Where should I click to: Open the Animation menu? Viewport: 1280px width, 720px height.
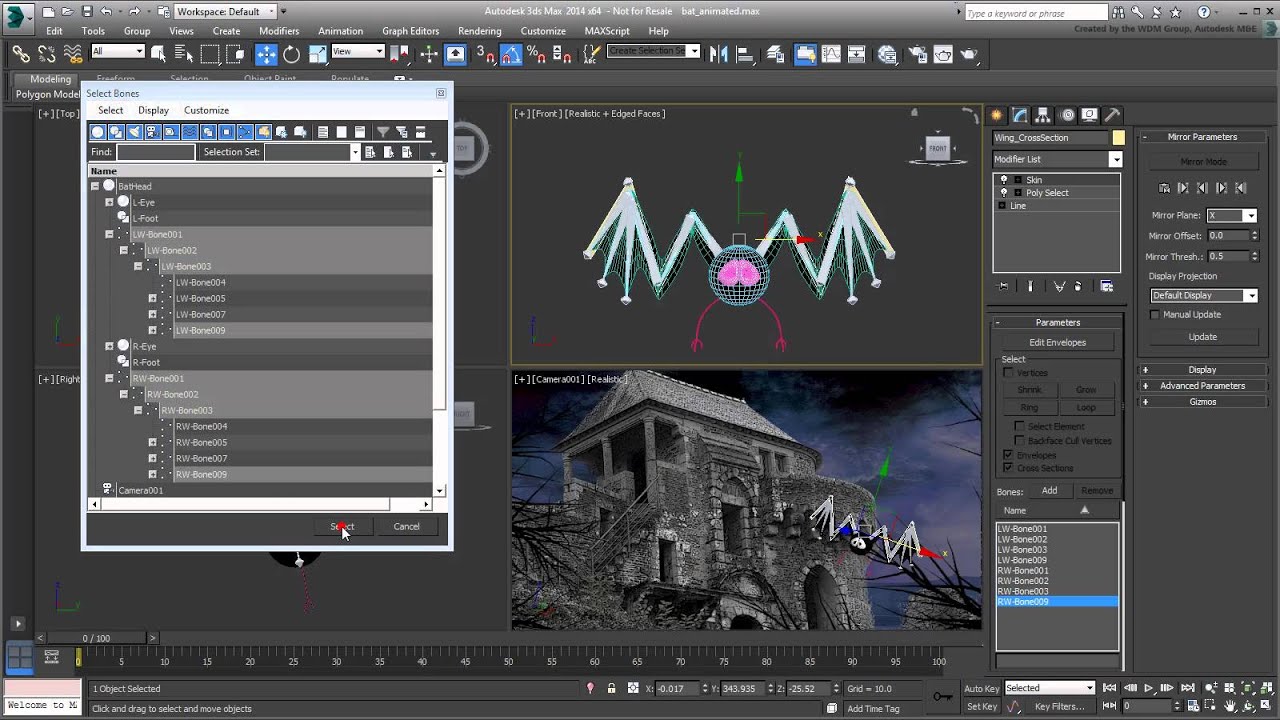click(x=340, y=31)
